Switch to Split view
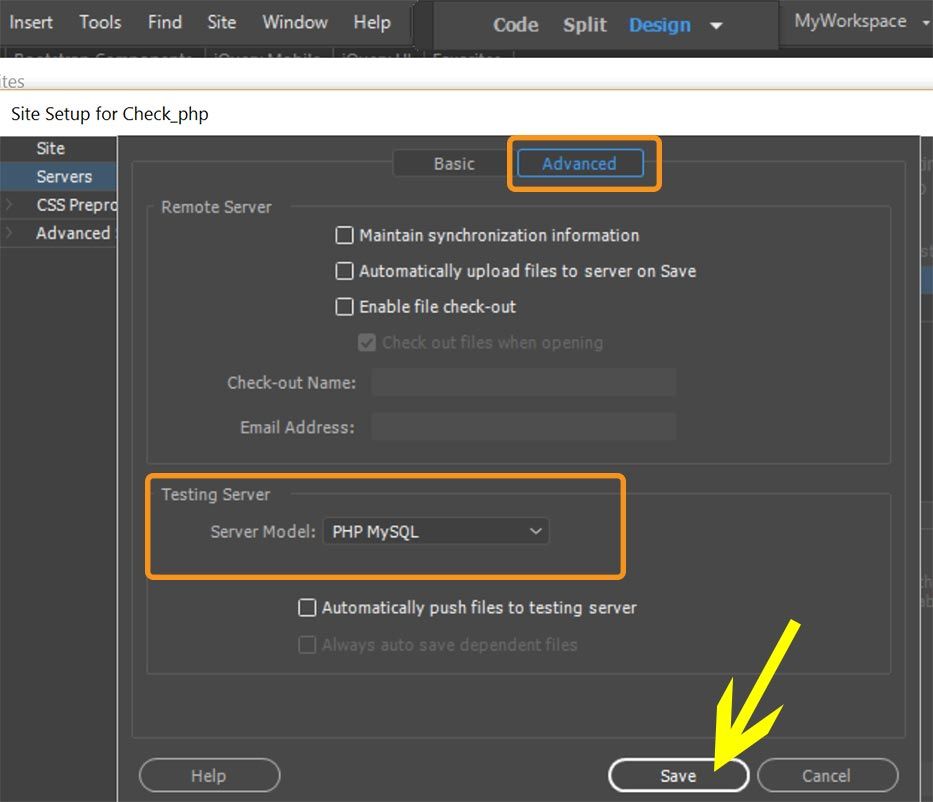Image resolution: width=933 pixels, height=802 pixels. 584,25
